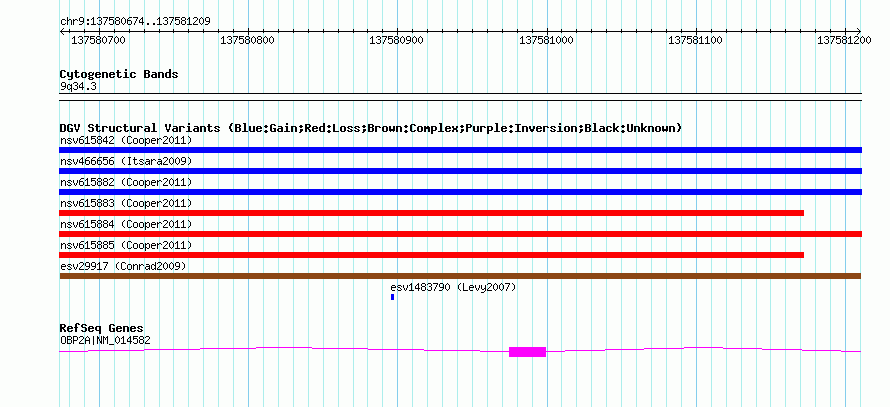Click the red nsv615883 loss variant bar
The image size is (890, 407).
(x=431, y=213)
